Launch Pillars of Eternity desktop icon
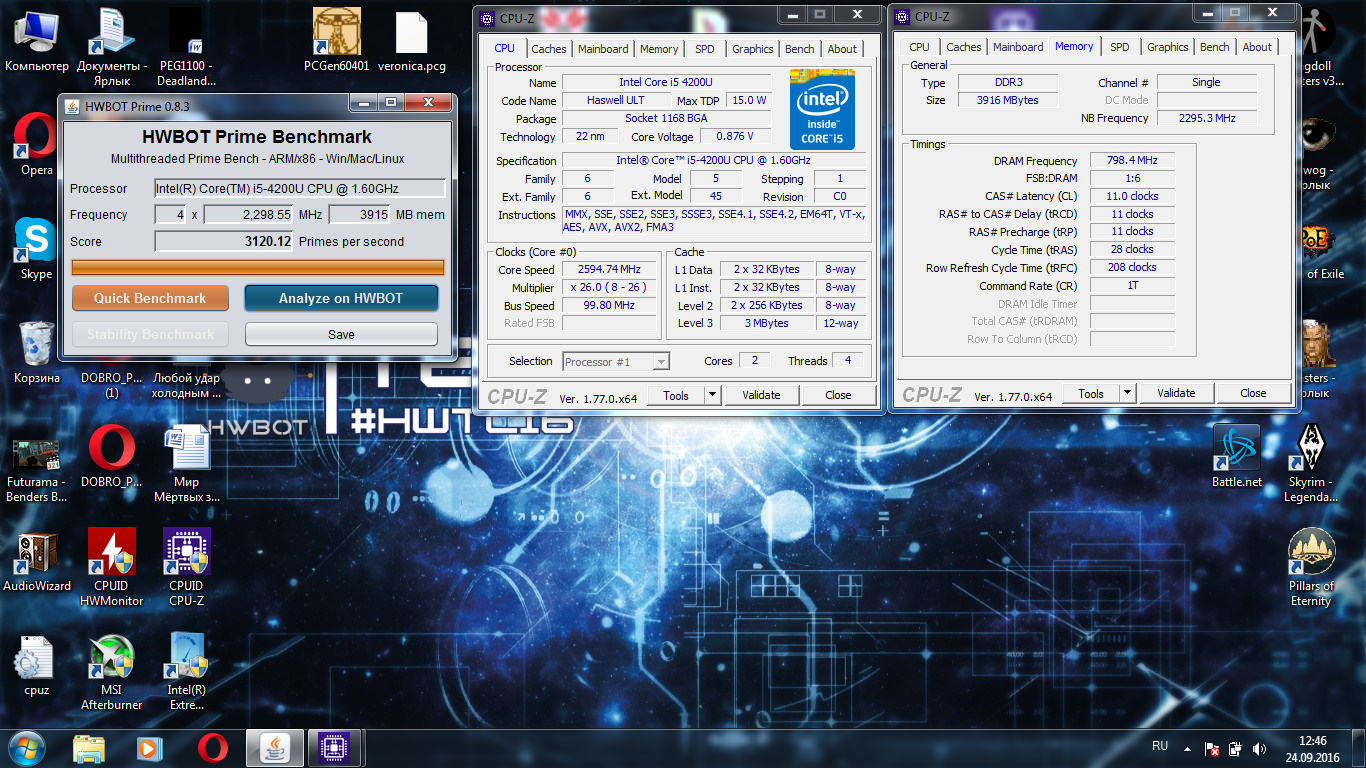This screenshot has height=768, width=1366. (x=1311, y=567)
